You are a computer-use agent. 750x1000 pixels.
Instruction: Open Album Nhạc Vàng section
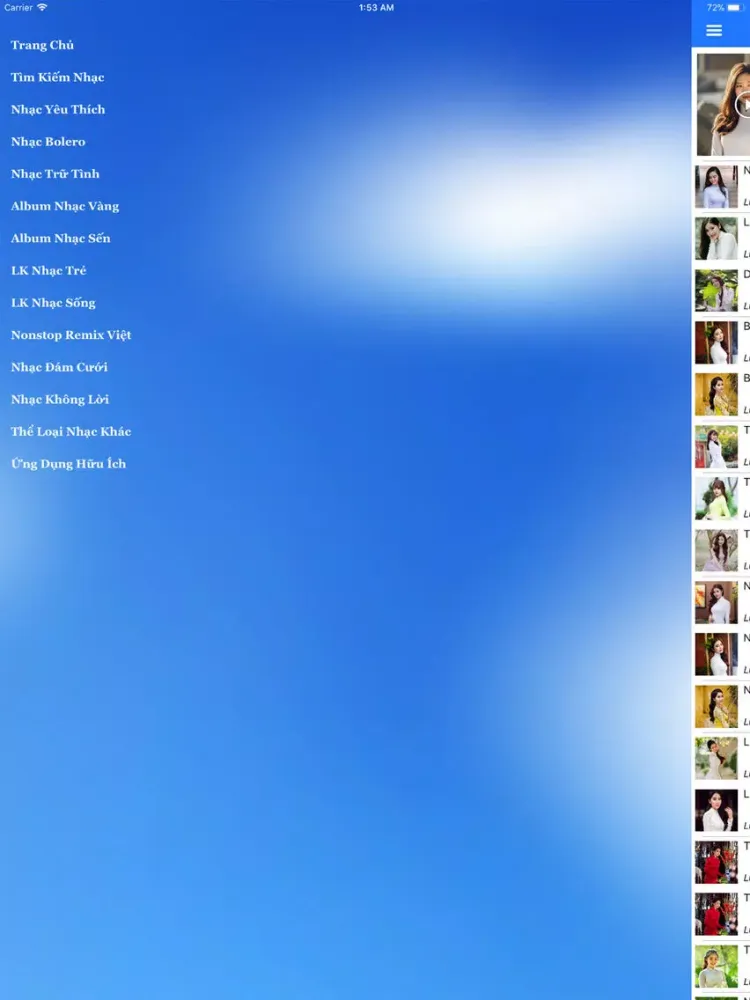[x=65, y=206]
